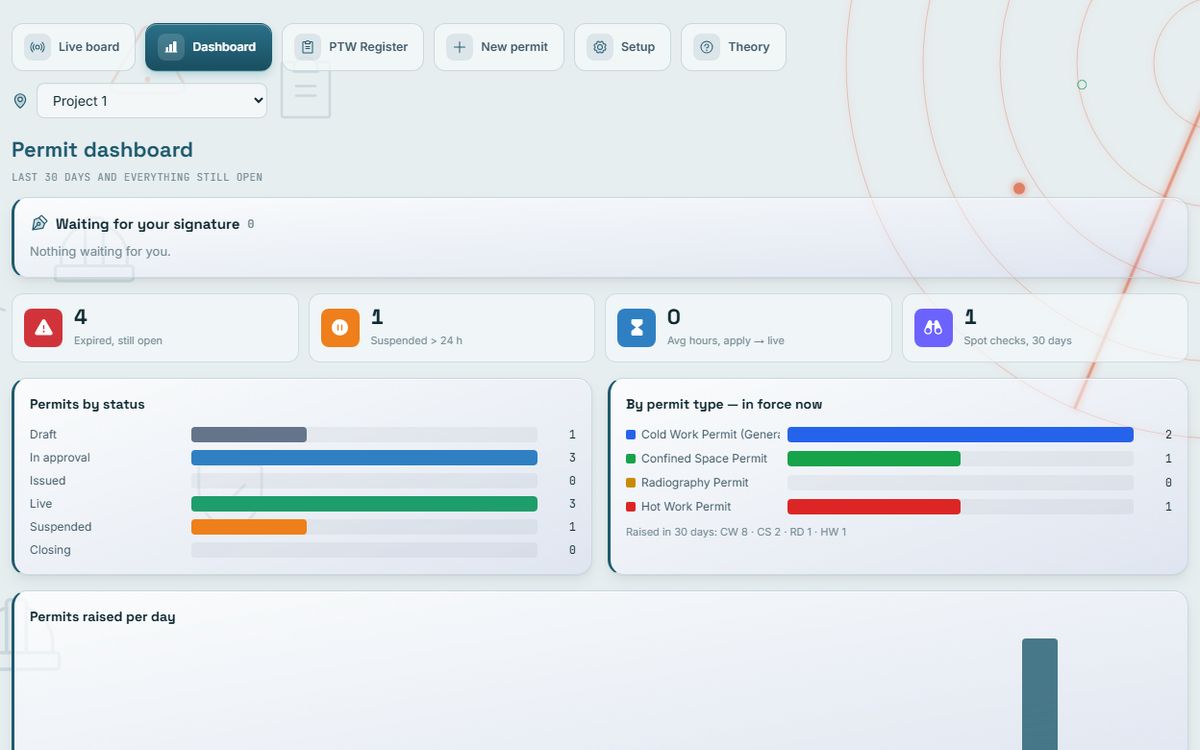Screen dimensions: 1200x750
Task: Click the green Confined Space Permit swatch
Action: 631,459
